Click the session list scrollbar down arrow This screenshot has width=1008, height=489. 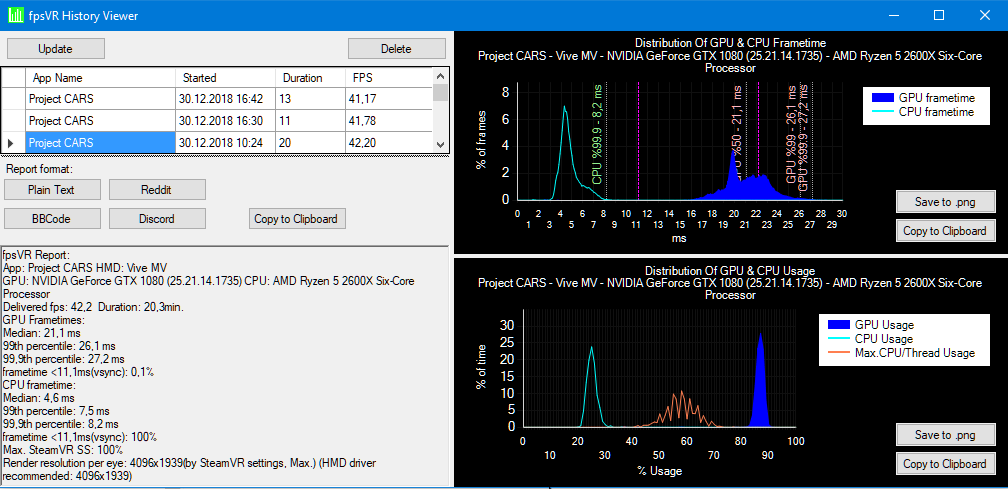(440, 146)
